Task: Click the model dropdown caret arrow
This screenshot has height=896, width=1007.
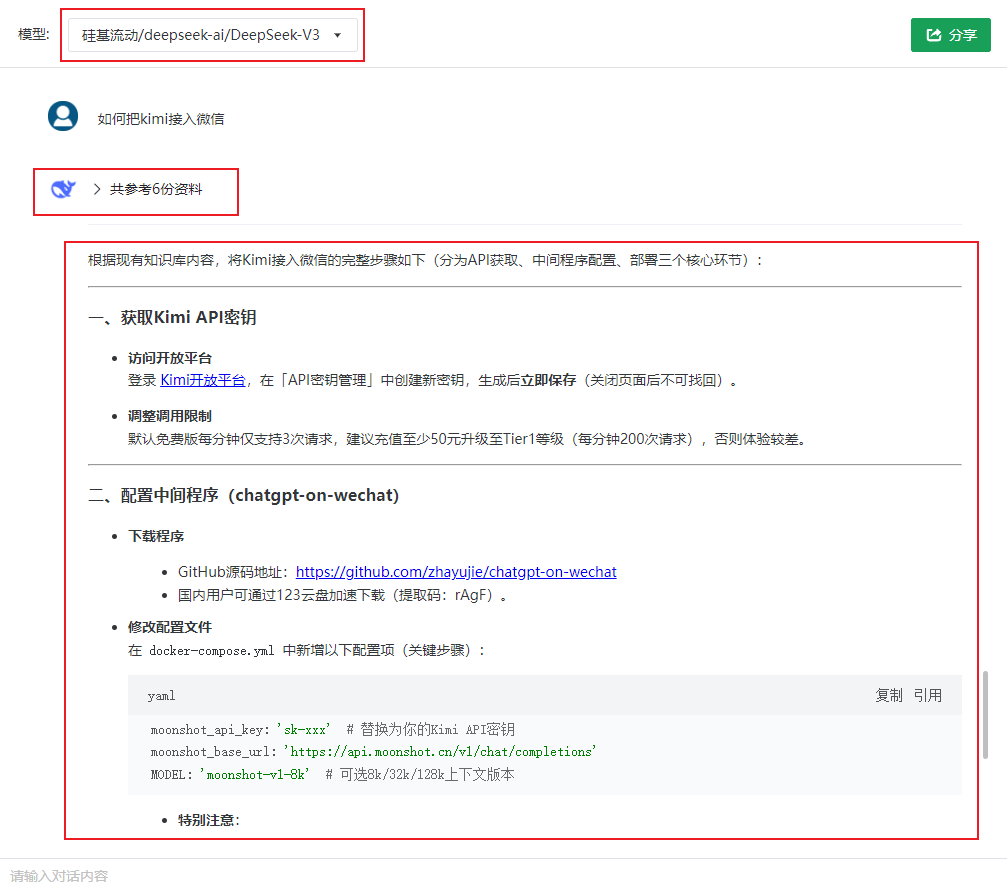Action: tap(338, 35)
